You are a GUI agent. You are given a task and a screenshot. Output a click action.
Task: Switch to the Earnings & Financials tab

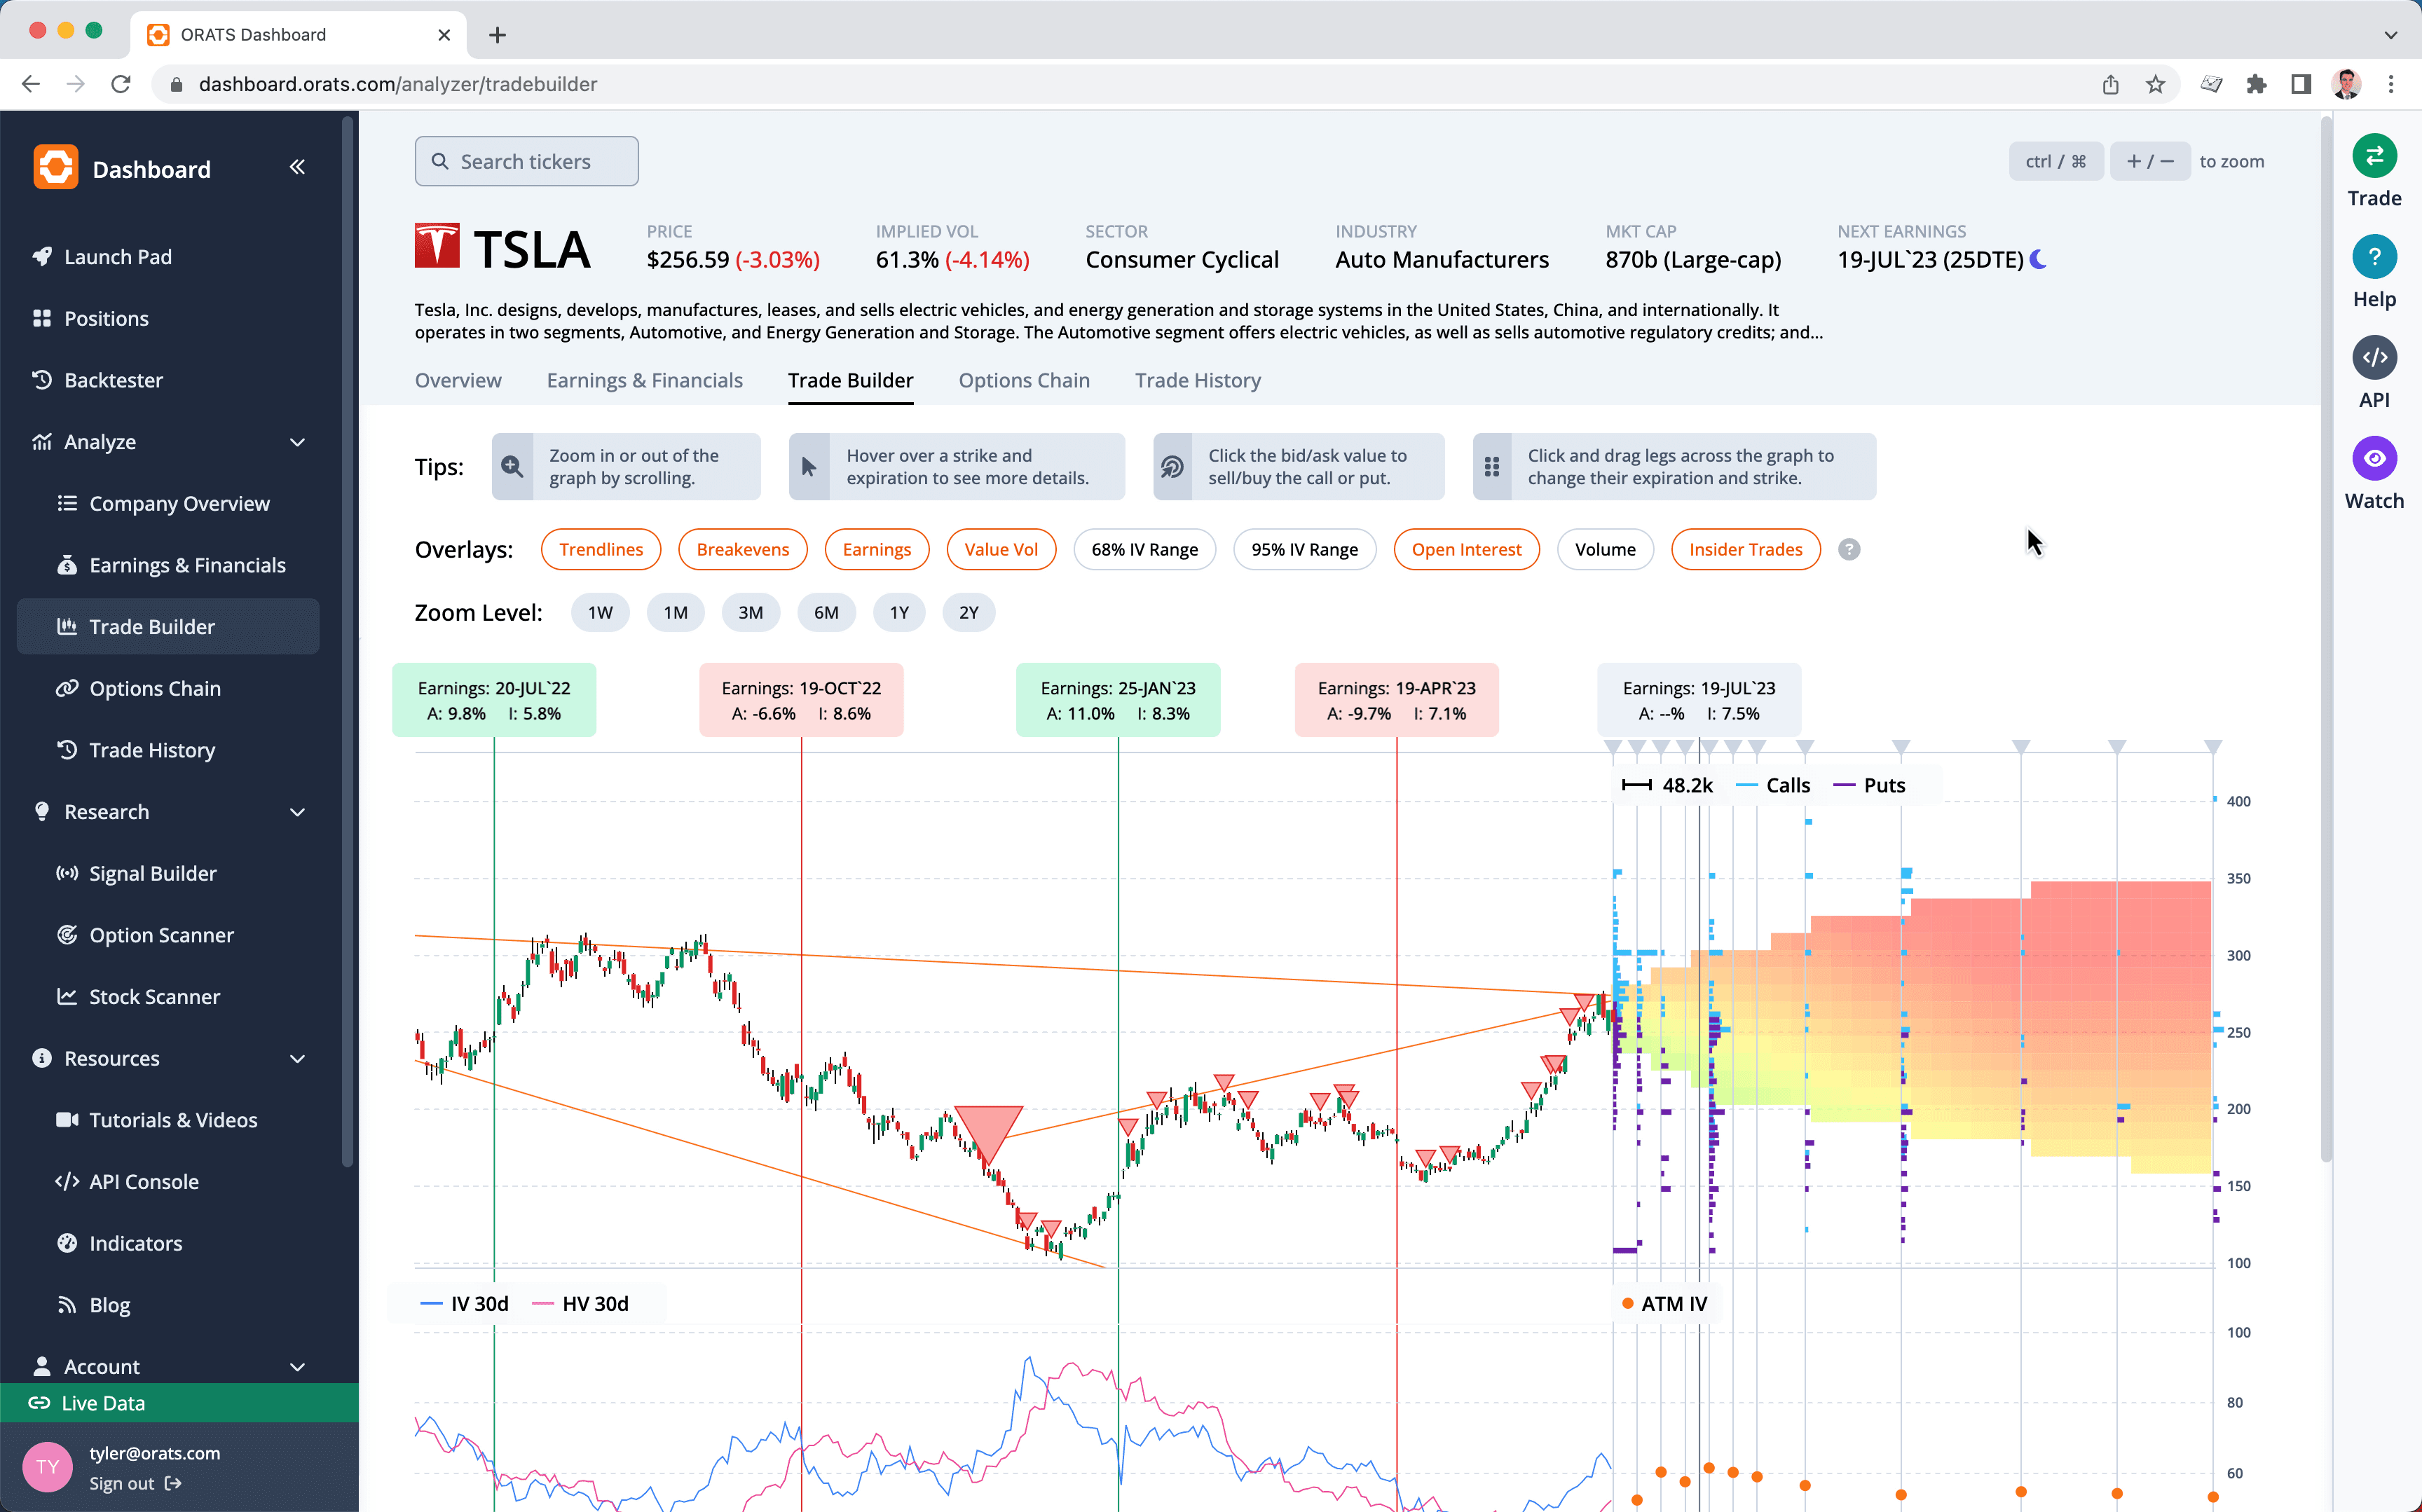[644, 380]
